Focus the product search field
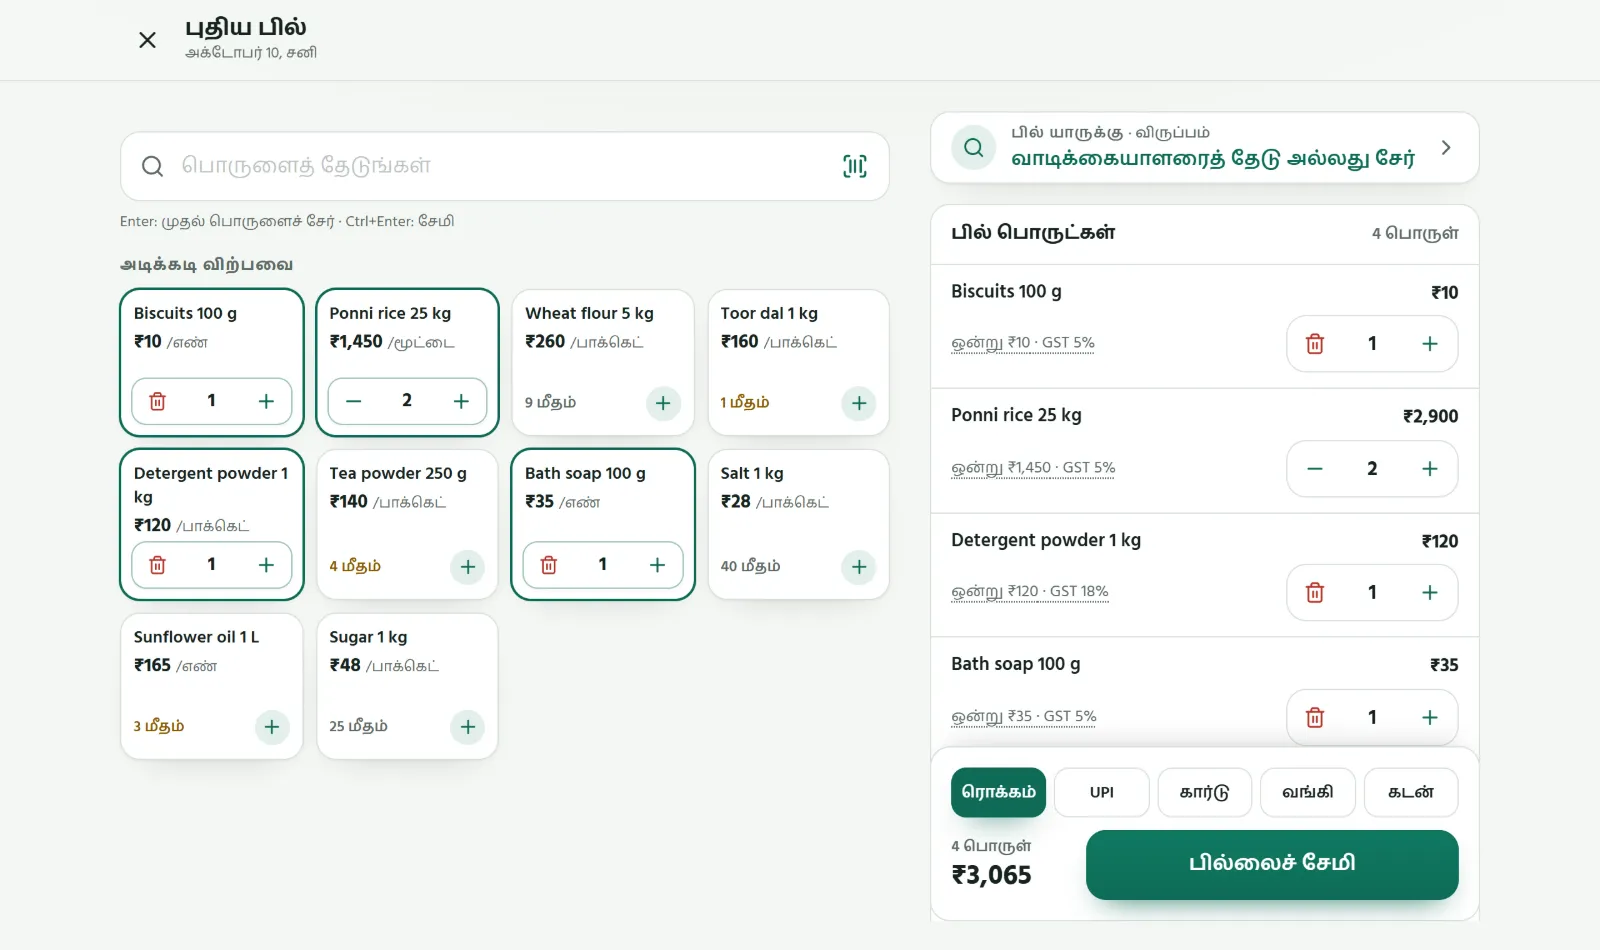Screen dimensions: 1600x950 [x=505, y=166]
